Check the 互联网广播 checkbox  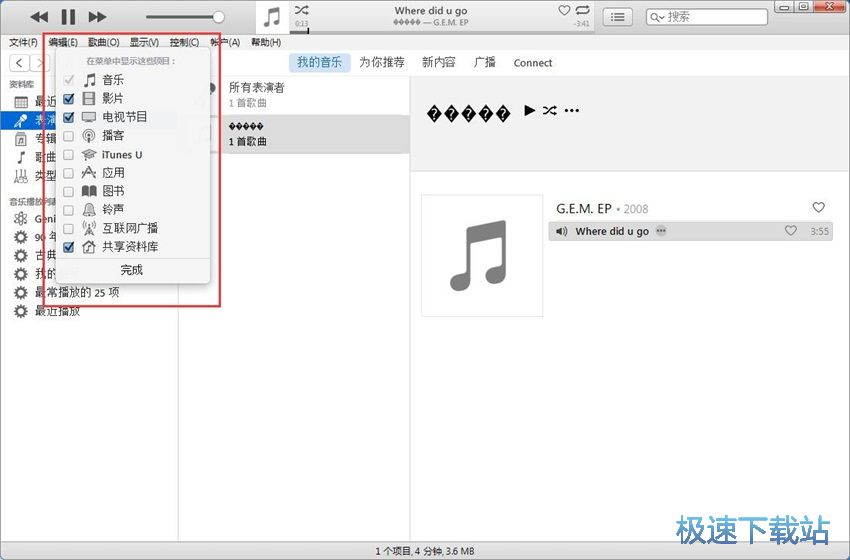click(68, 228)
